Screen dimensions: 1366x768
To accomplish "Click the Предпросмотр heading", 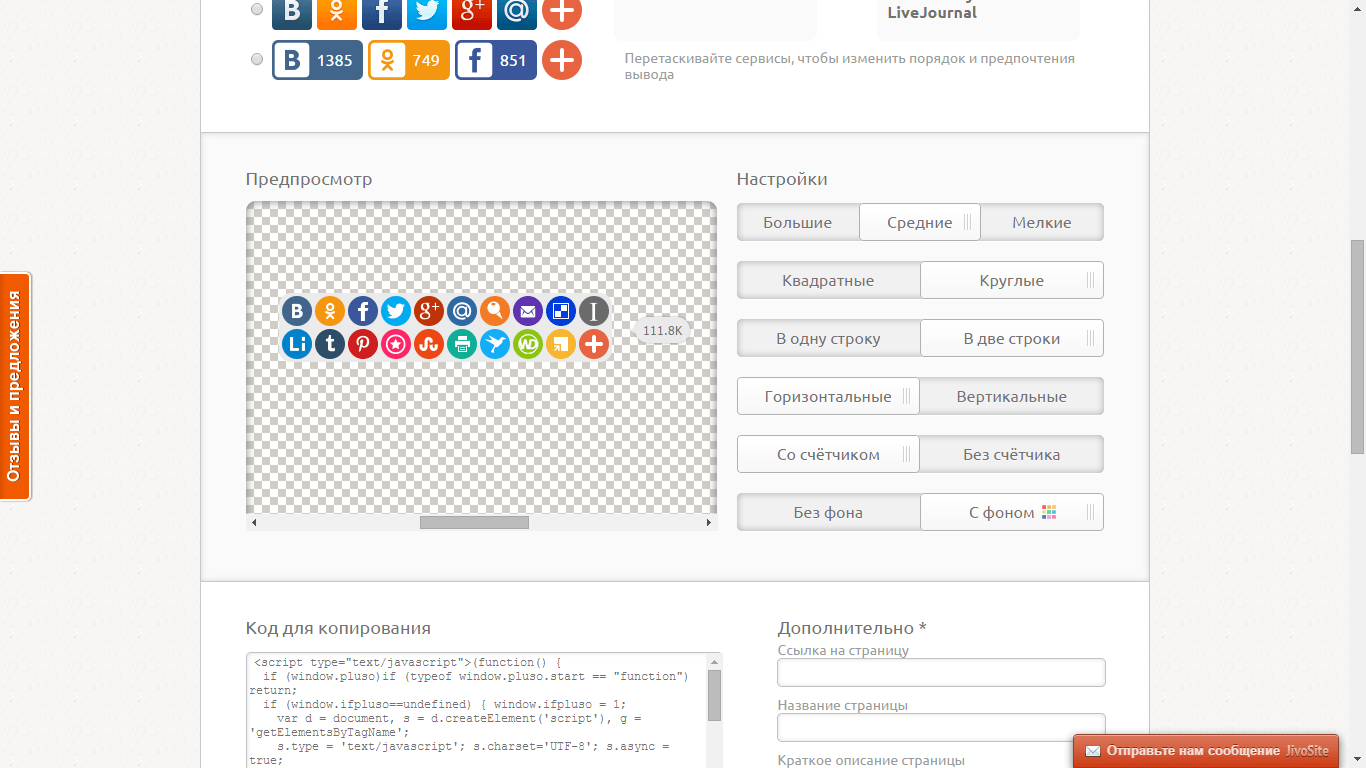I will click(309, 179).
